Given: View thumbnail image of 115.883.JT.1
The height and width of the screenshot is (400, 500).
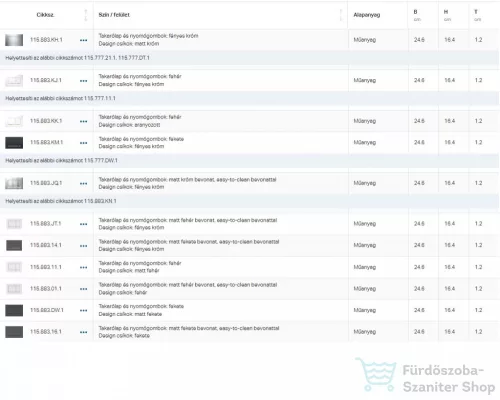Looking at the screenshot, I should pyautogui.click(x=14, y=224).
